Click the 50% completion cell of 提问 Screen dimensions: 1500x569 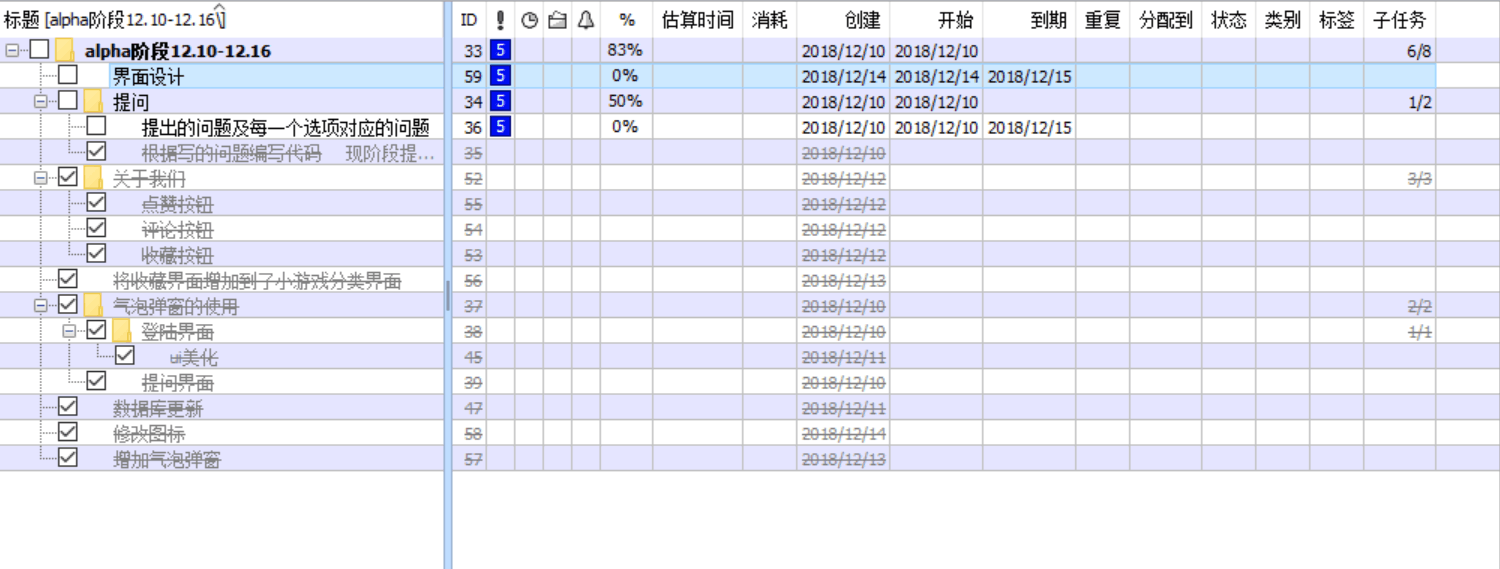coord(626,101)
